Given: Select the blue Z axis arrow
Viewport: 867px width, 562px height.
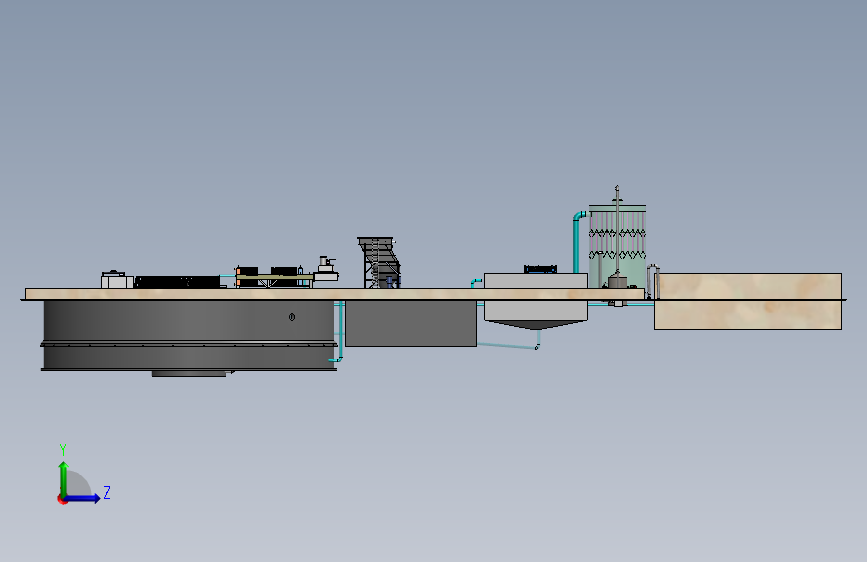Looking at the screenshot, I should pos(83,498).
